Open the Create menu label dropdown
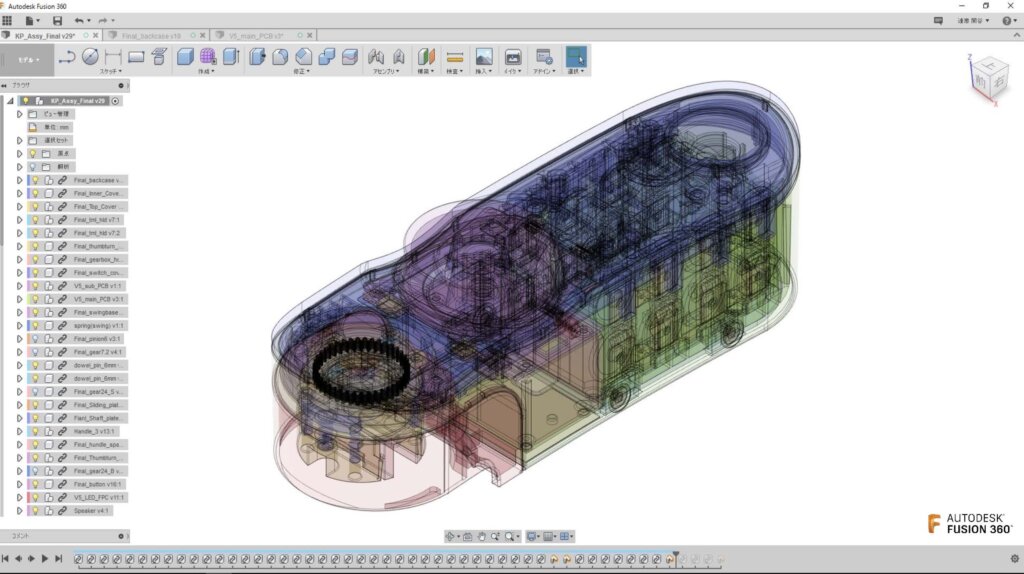1024x574 pixels. [206, 71]
